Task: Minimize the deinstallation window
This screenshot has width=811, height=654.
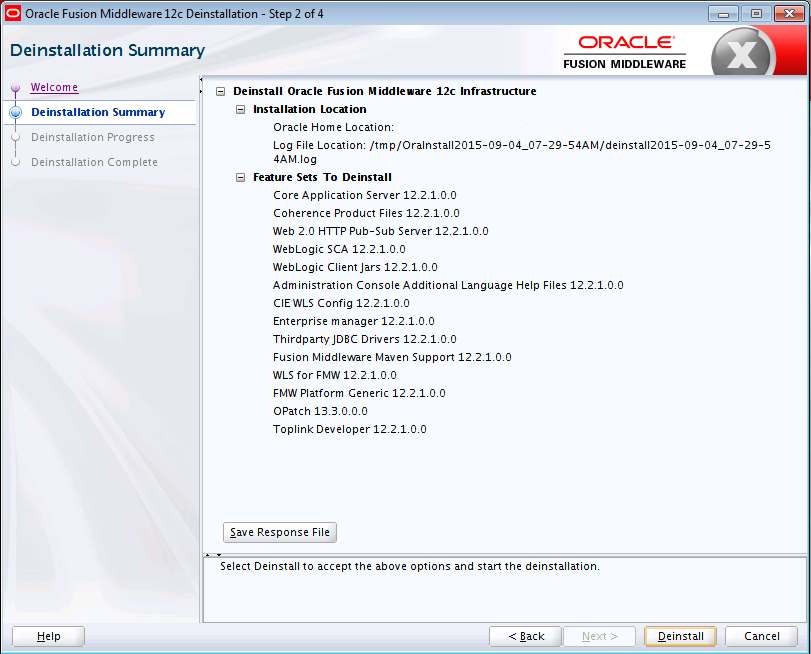Action: click(723, 13)
